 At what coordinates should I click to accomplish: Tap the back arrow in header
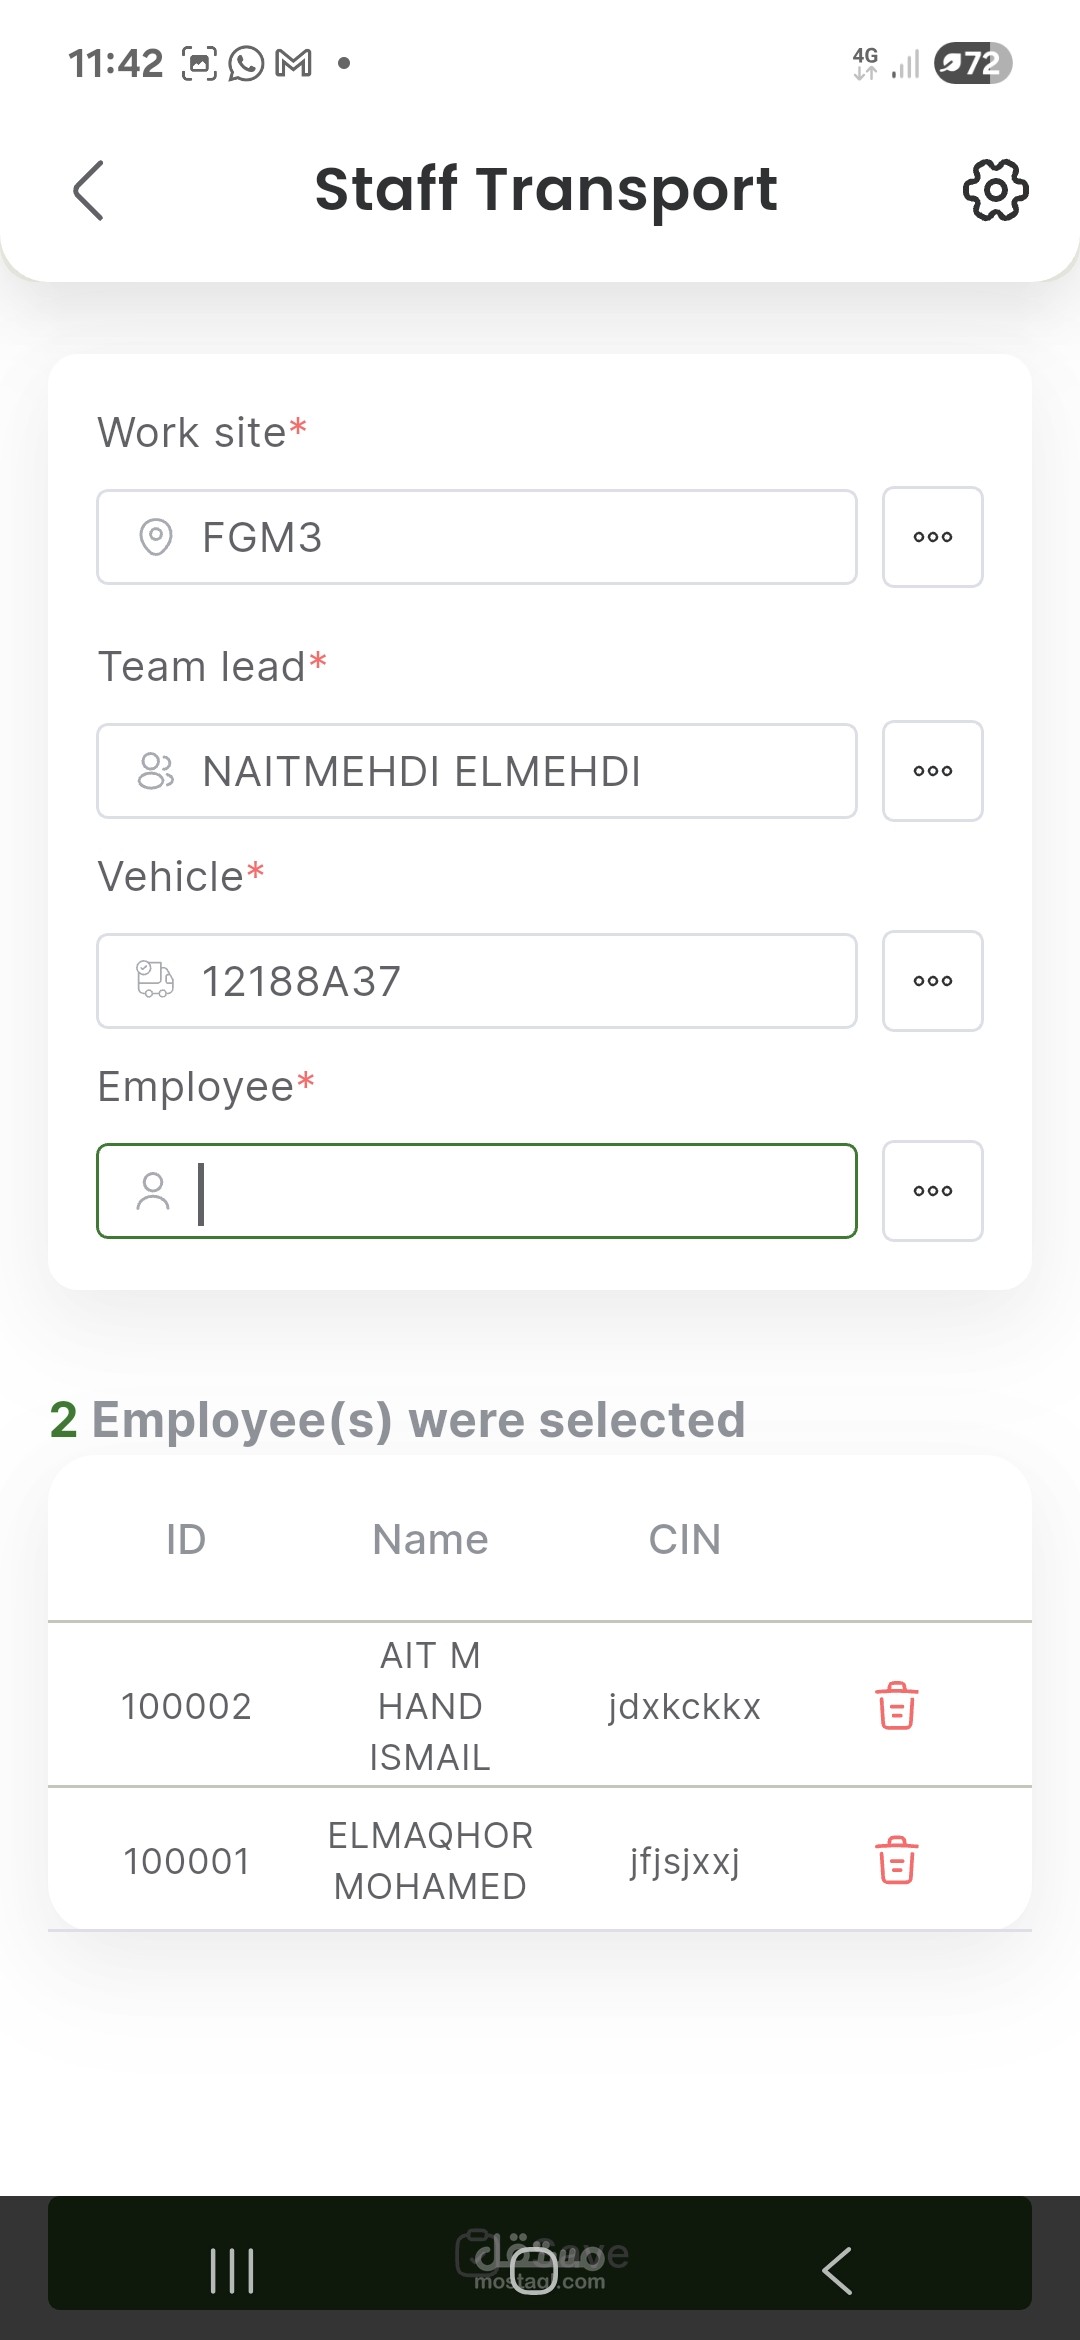(x=88, y=190)
